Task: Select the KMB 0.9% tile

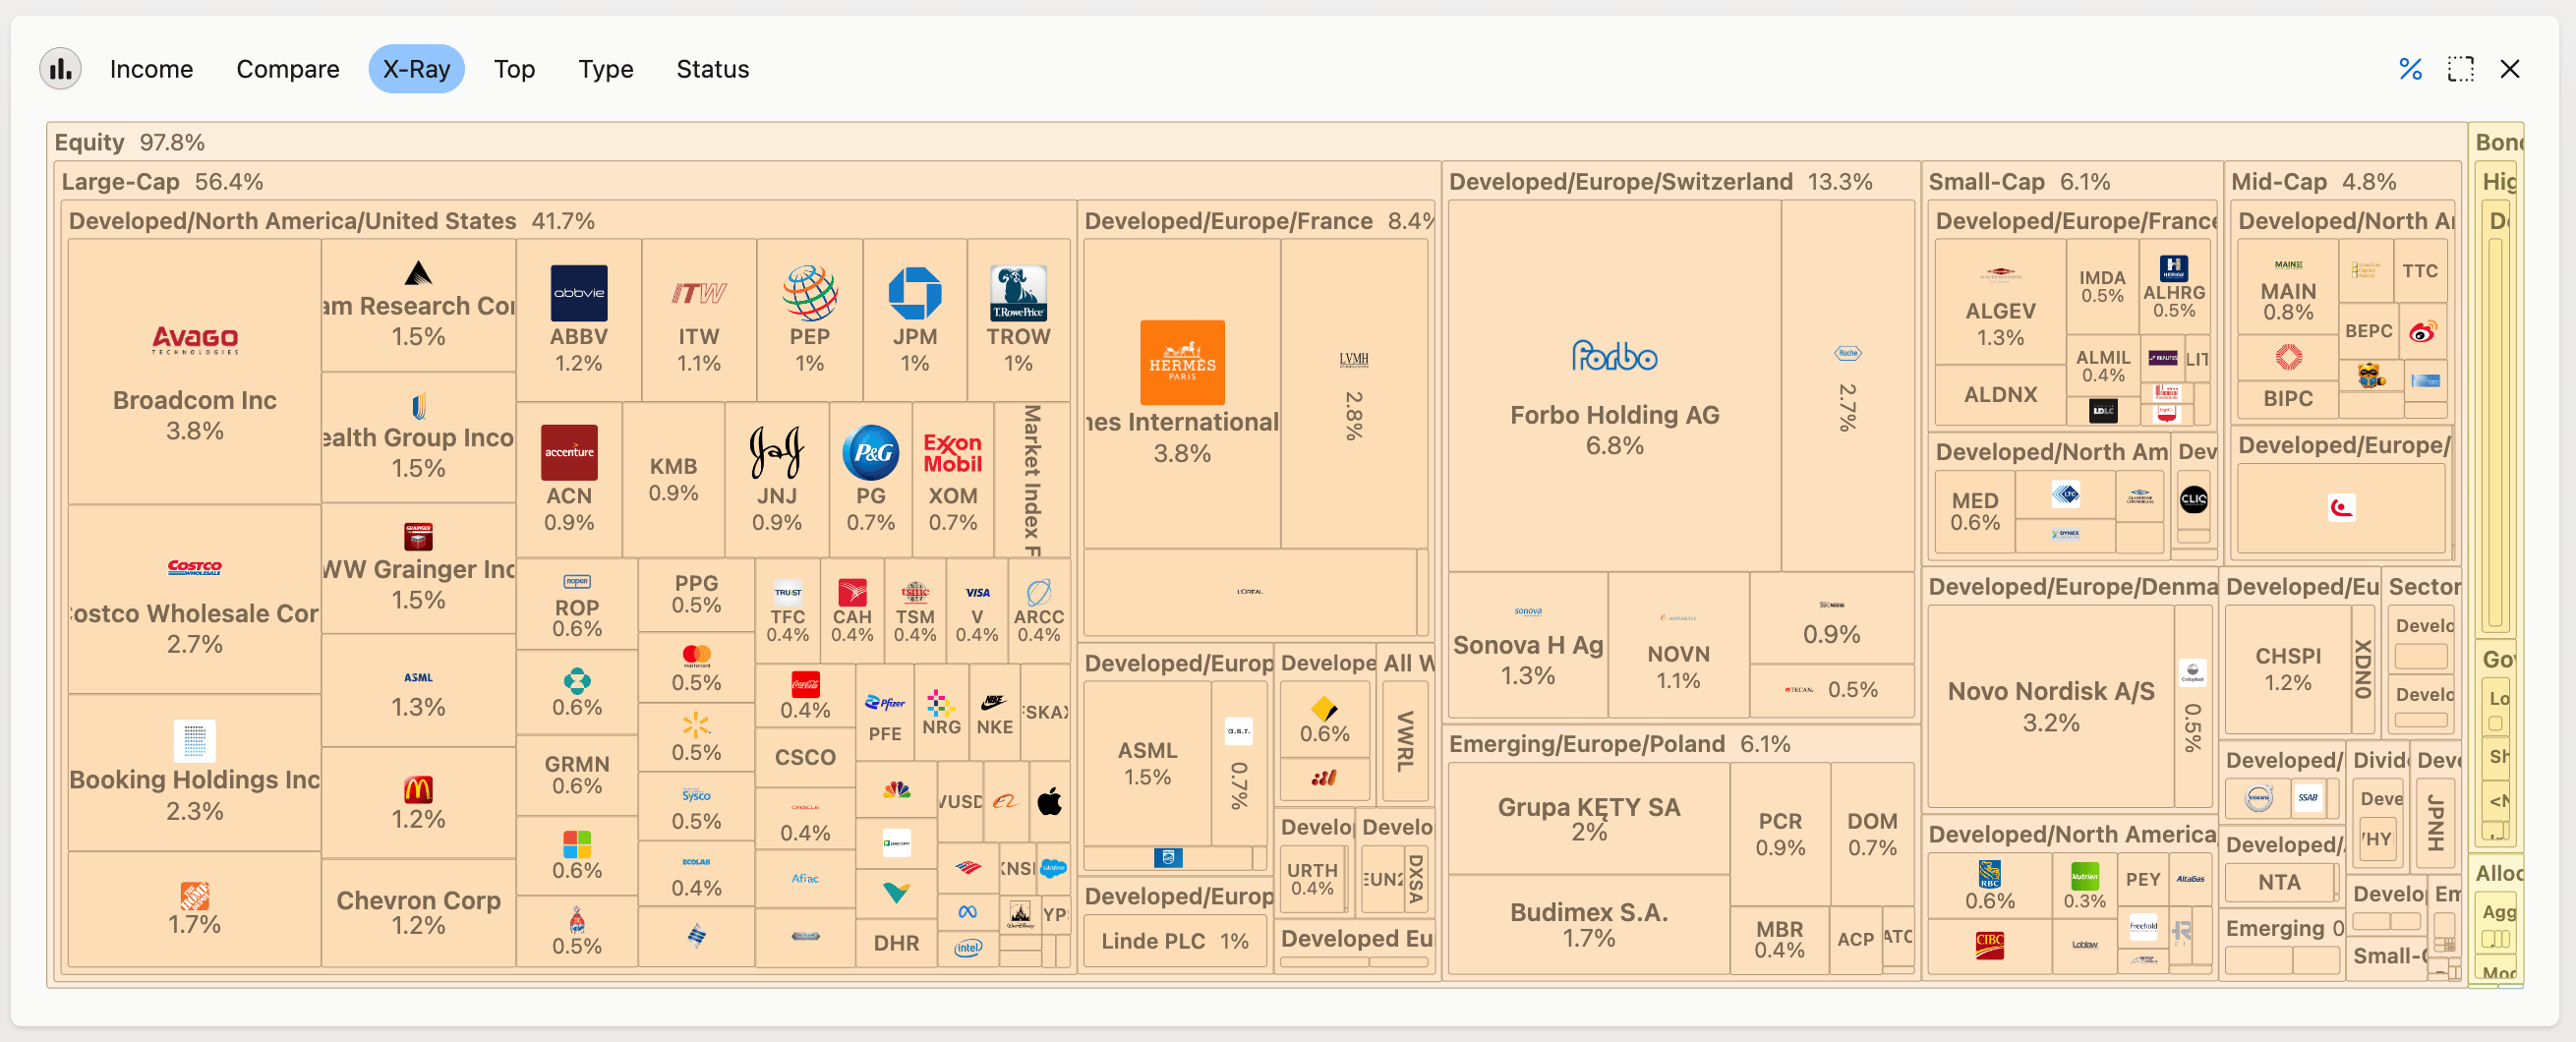Action: tap(673, 479)
